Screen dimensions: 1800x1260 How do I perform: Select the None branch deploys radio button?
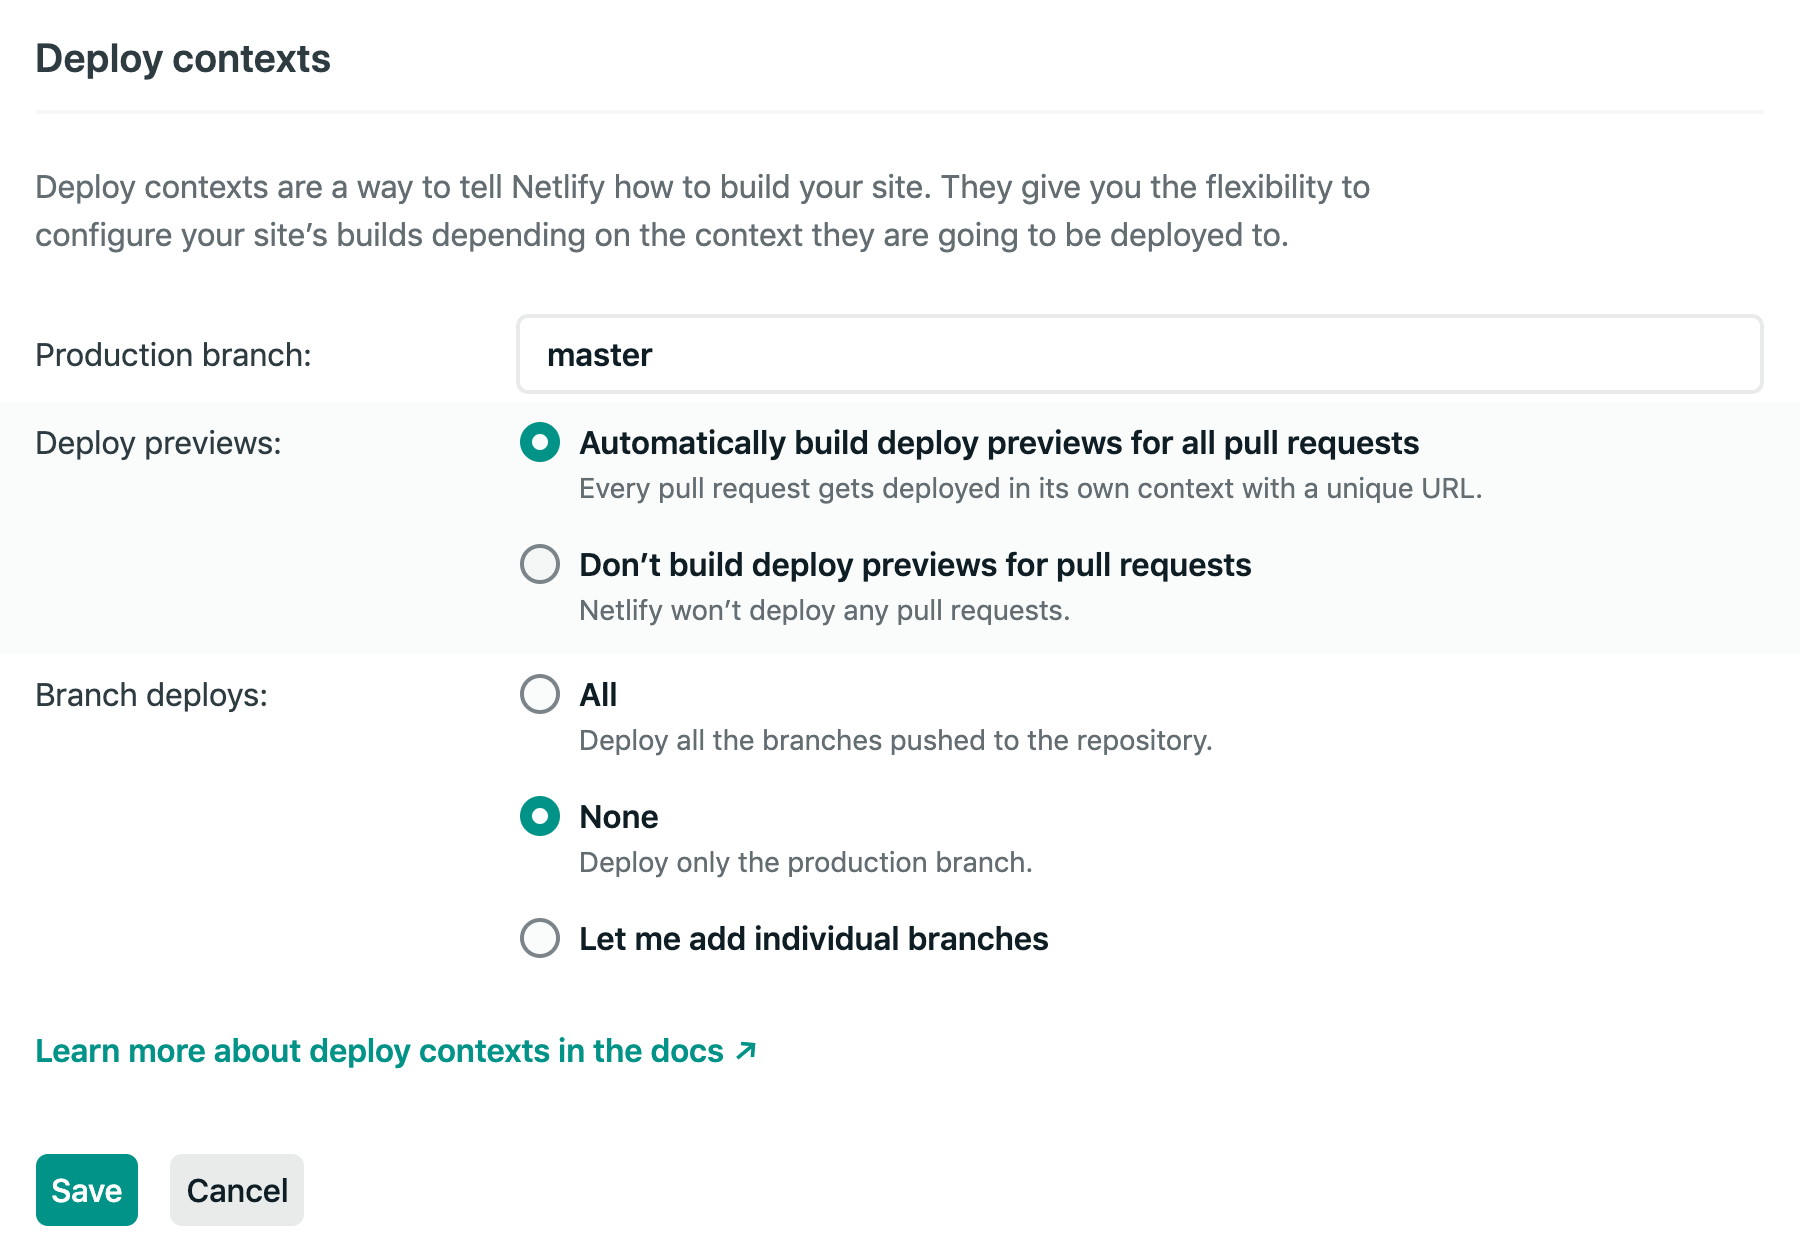click(540, 816)
